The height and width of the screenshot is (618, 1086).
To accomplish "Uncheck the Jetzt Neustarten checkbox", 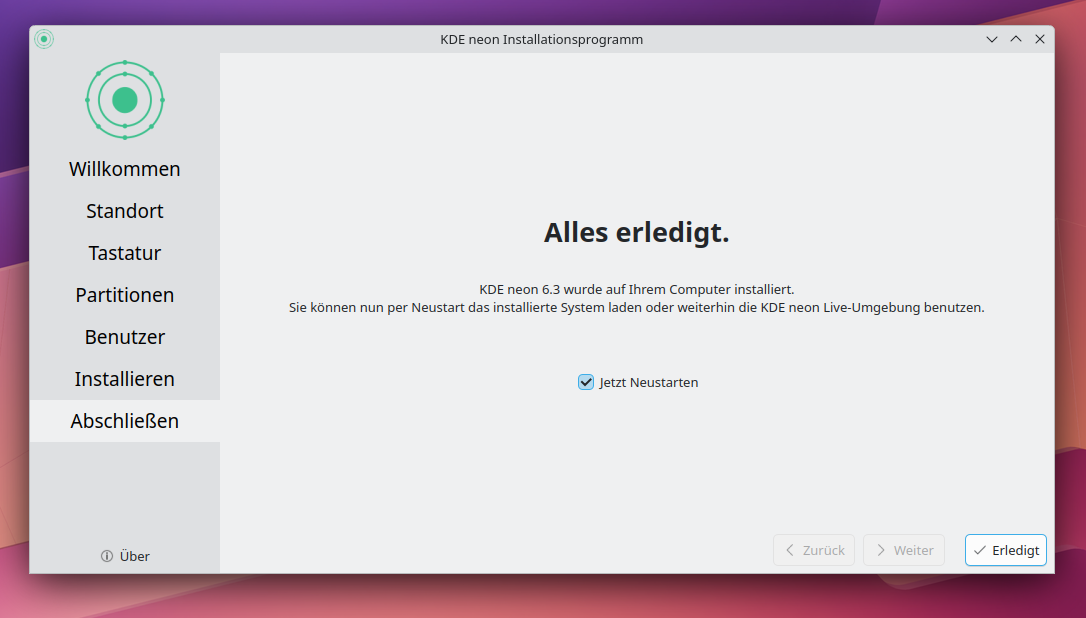I will point(586,382).
